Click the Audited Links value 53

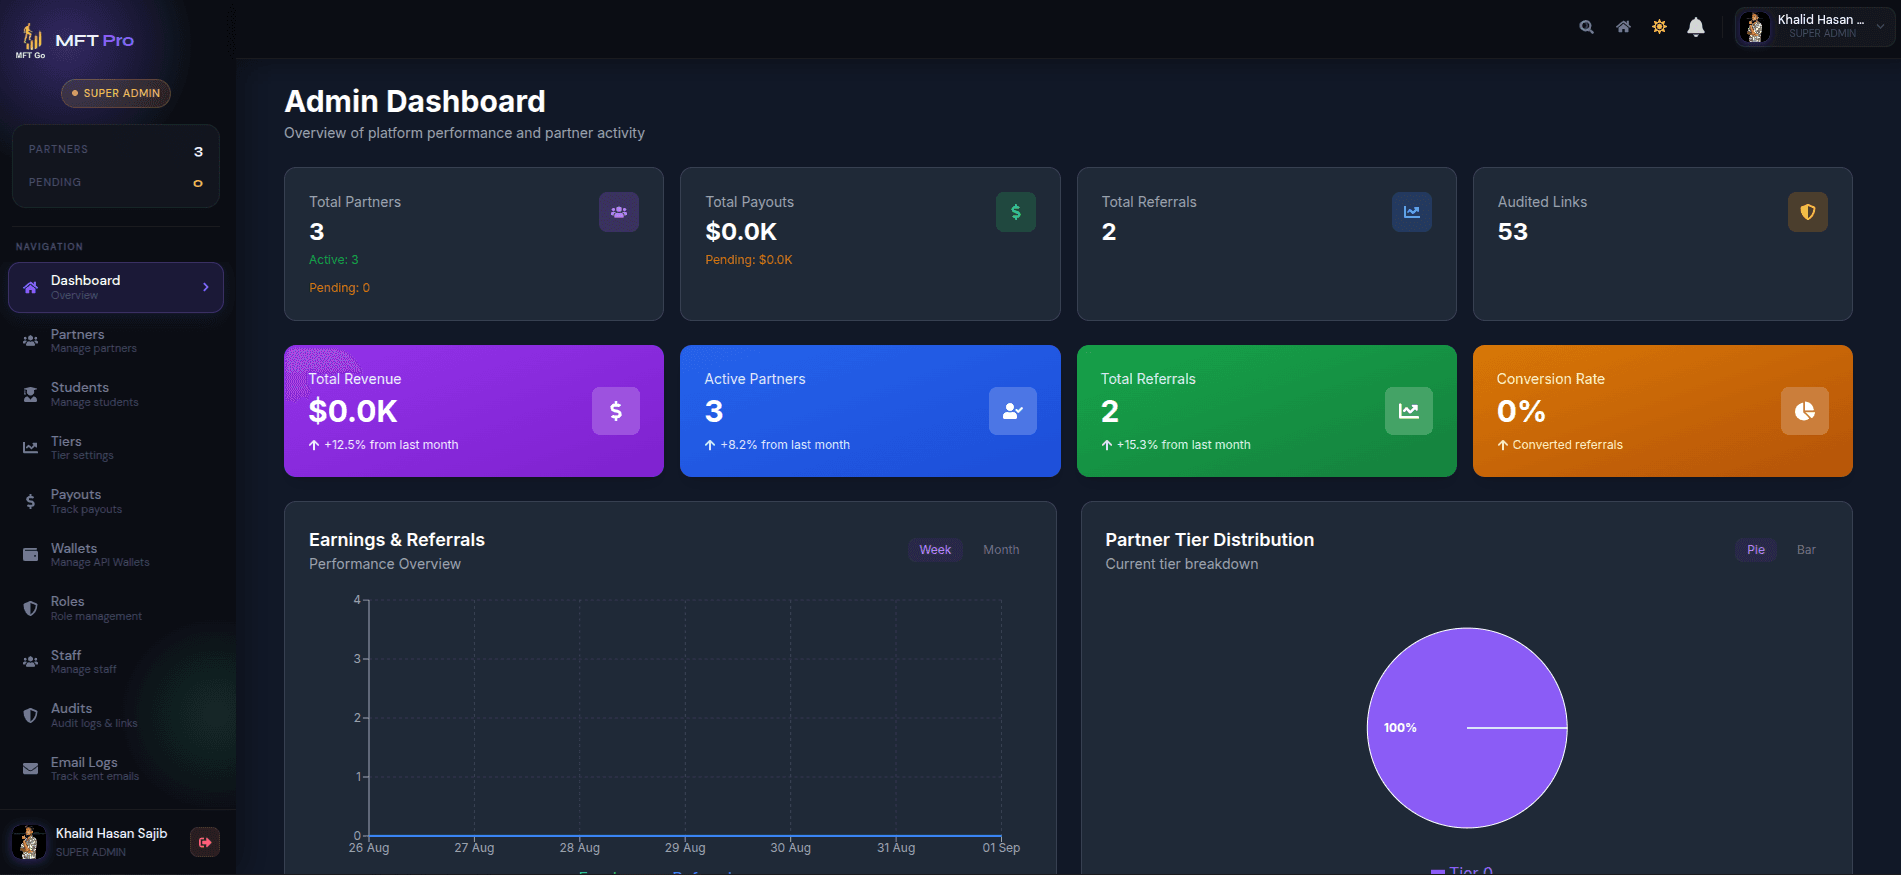(1513, 232)
